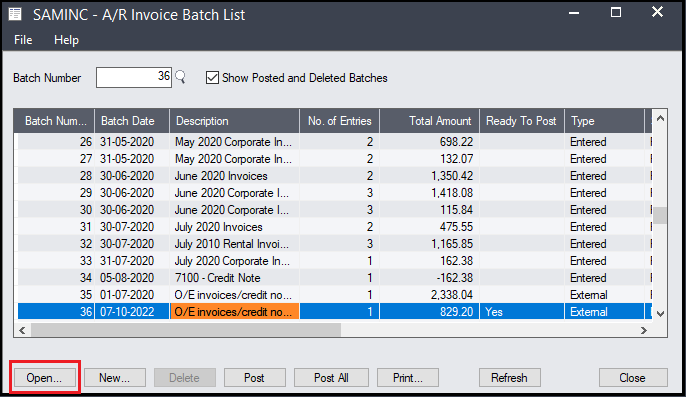
Task: Click the Ready To Post column header
Action: pyautogui.click(x=522, y=121)
